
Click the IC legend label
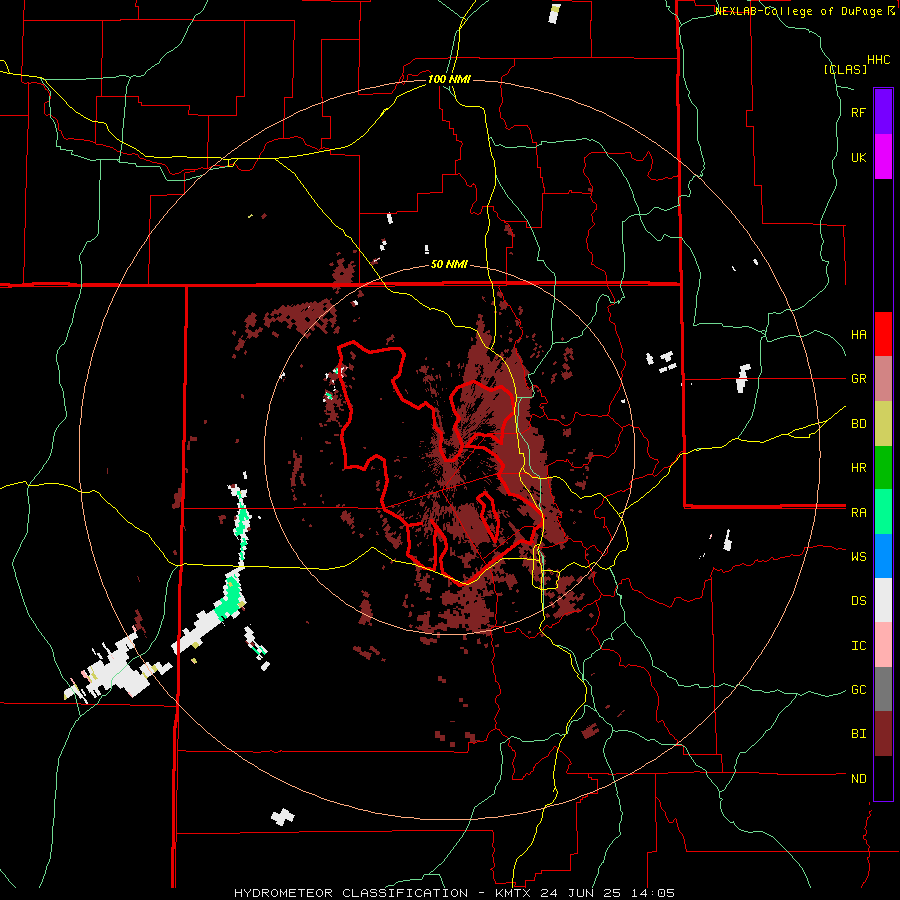coord(858,646)
